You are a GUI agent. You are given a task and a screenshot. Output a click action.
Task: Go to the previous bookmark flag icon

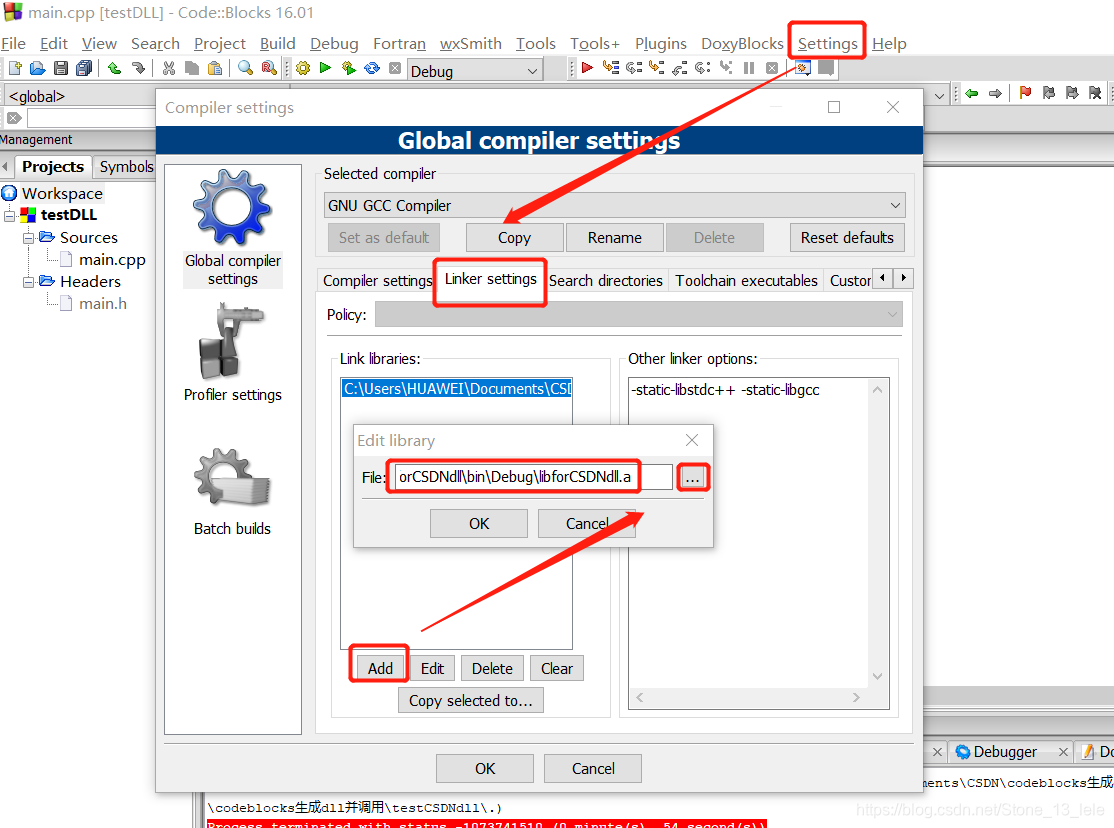[1049, 93]
